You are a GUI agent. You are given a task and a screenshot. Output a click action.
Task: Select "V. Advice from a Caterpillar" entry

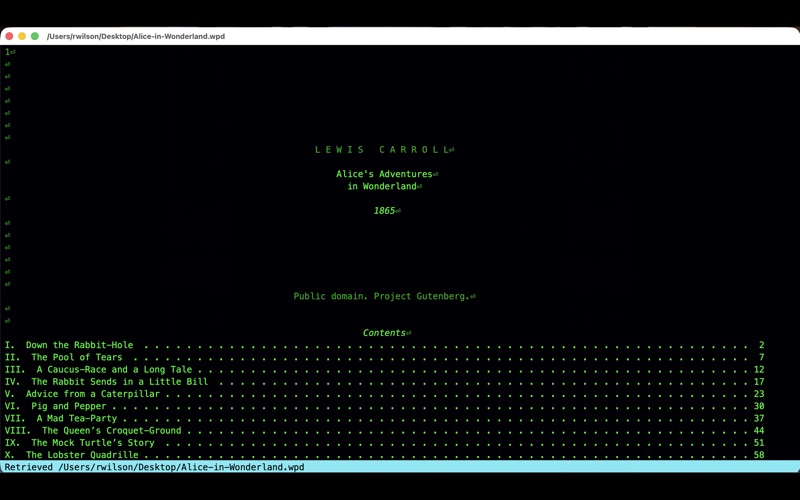tap(82, 394)
